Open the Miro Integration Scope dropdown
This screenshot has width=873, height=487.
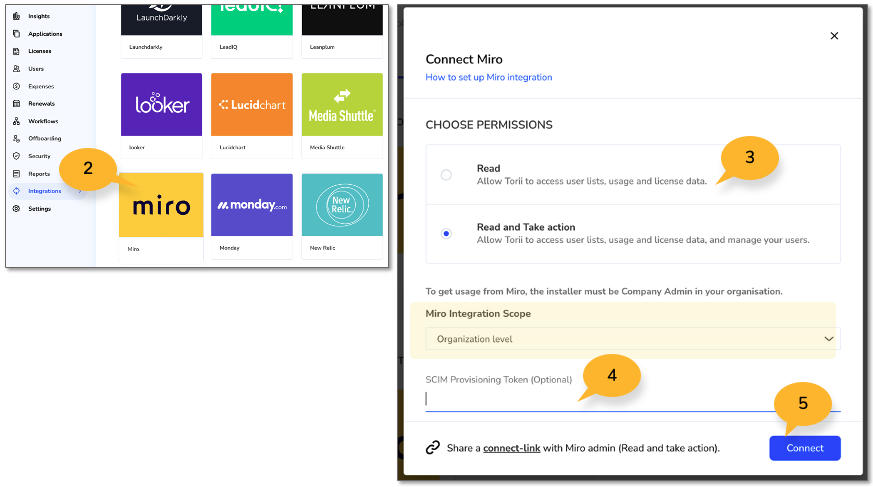(x=633, y=339)
